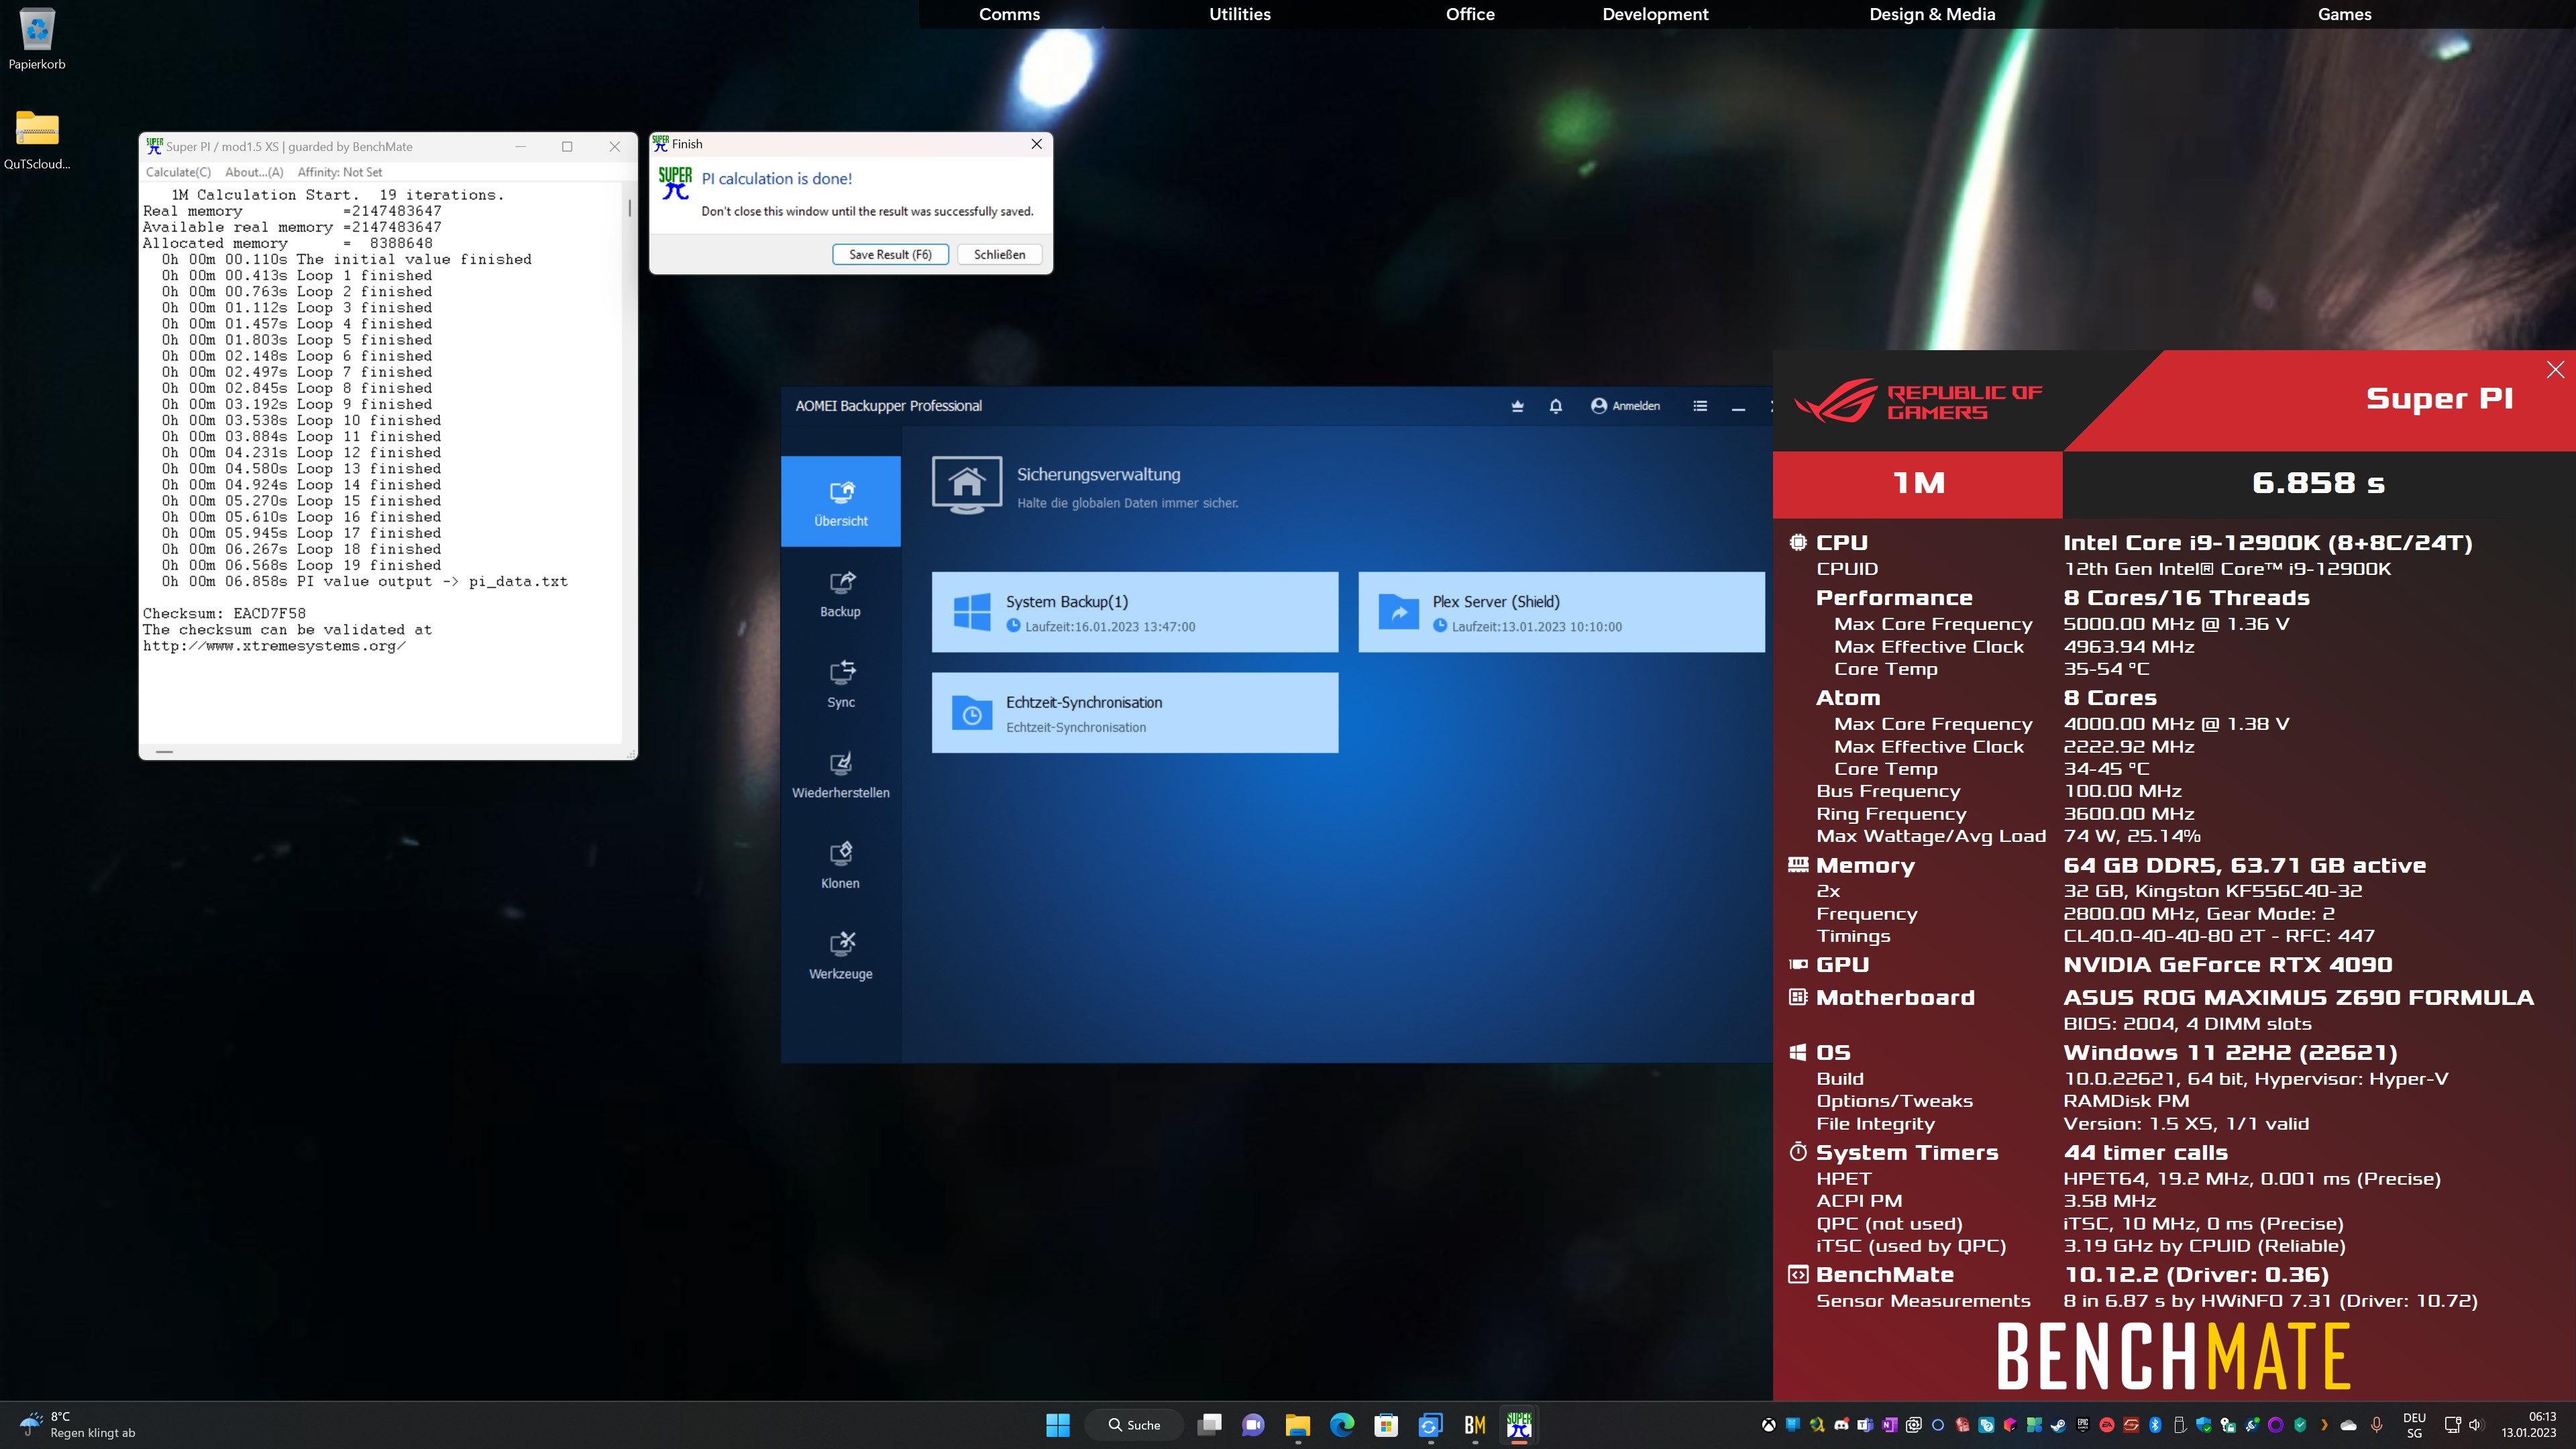Image resolution: width=2576 pixels, height=1449 pixels.
Task: Open the Games launcher tab
Action: [x=2344, y=14]
